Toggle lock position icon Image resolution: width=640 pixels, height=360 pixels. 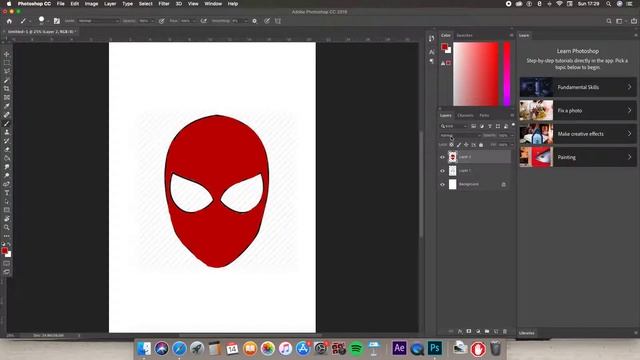pos(466,144)
